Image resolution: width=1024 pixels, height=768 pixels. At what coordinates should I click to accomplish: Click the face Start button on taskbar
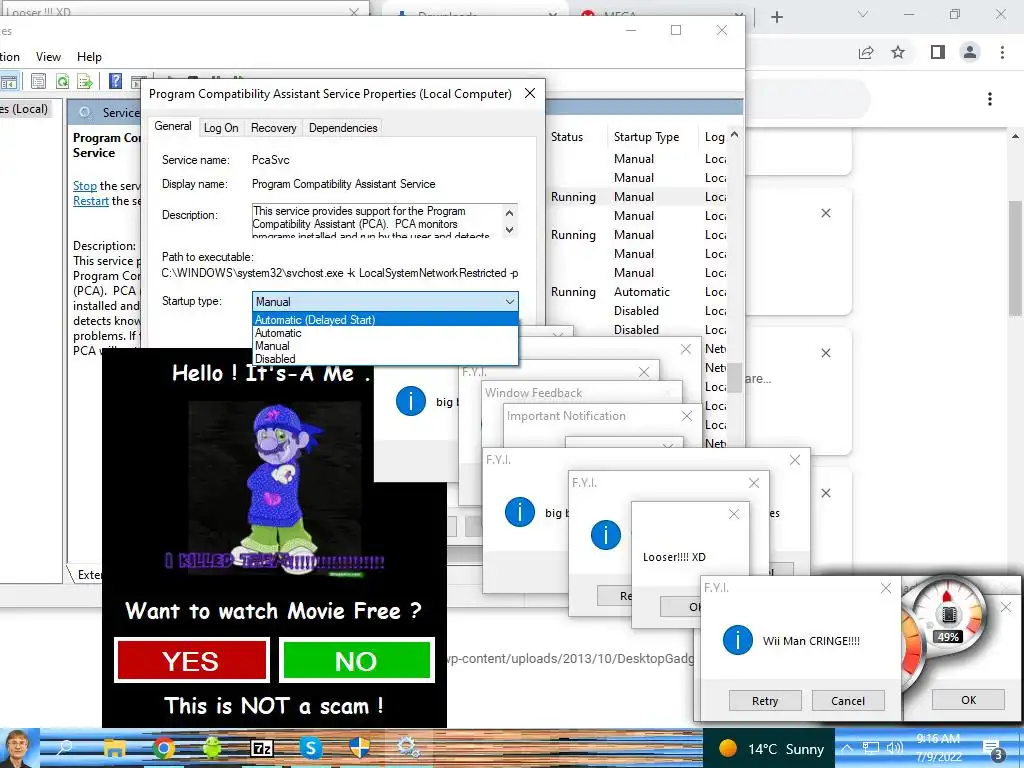[20, 748]
